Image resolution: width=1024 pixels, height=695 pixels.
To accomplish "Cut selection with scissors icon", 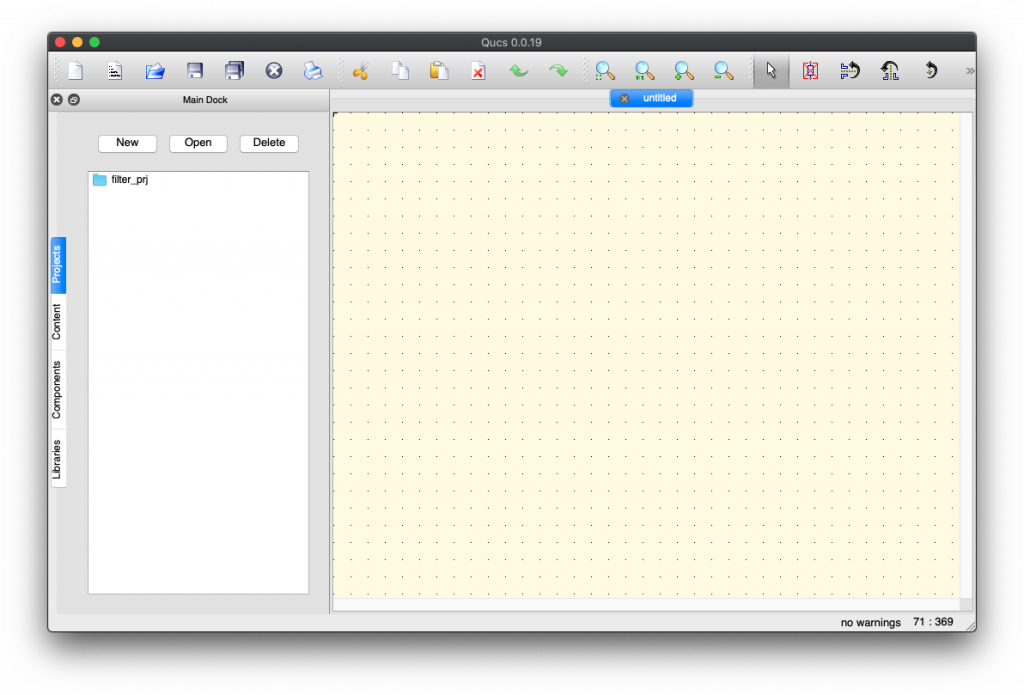I will coord(360,71).
